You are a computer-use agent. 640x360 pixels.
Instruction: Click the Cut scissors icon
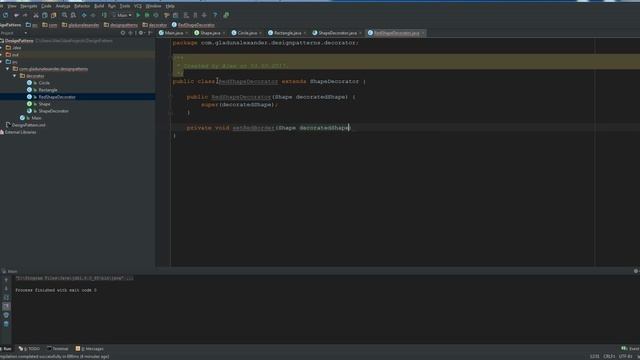pos(36,15)
